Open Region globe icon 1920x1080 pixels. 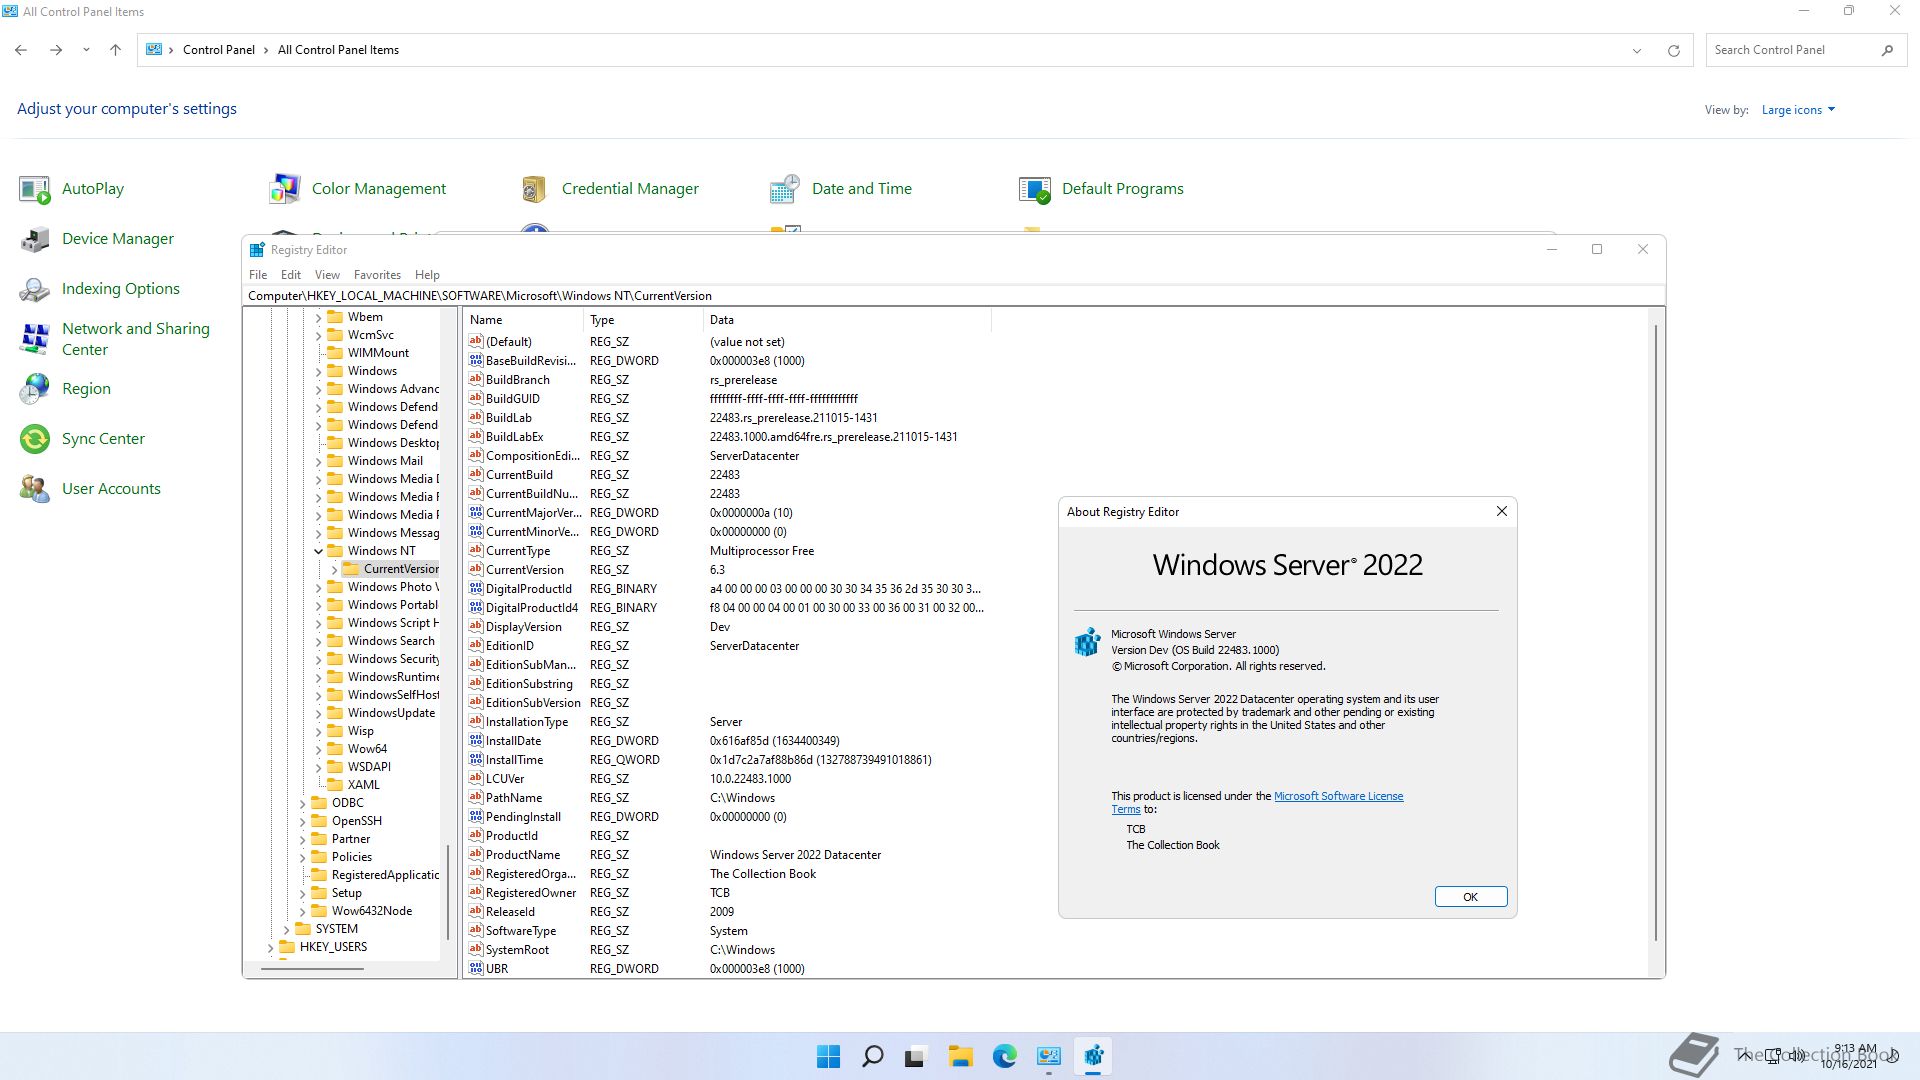35,389
